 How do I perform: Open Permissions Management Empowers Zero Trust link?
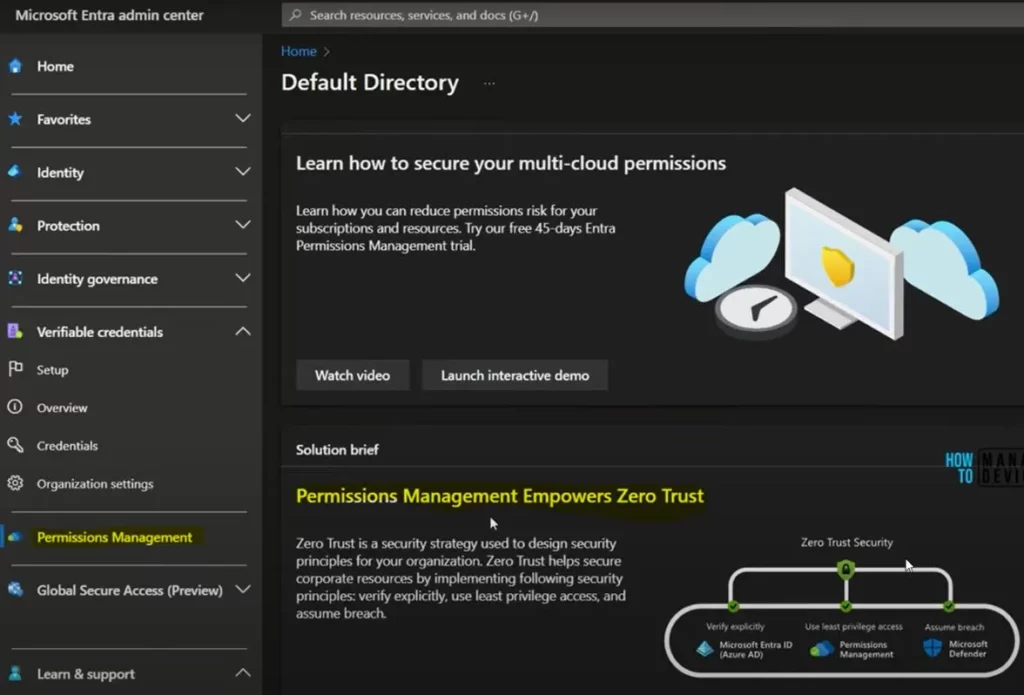[x=500, y=496]
